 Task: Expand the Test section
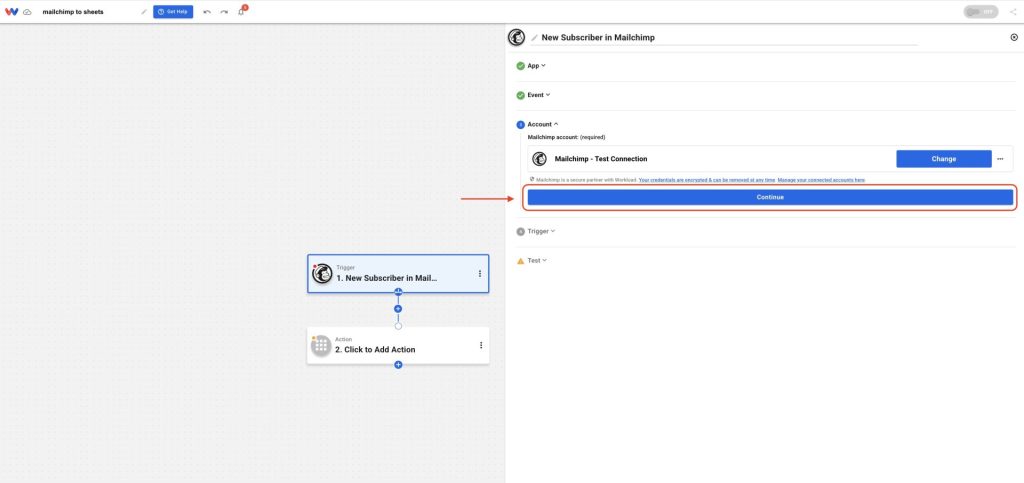click(537, 260)
